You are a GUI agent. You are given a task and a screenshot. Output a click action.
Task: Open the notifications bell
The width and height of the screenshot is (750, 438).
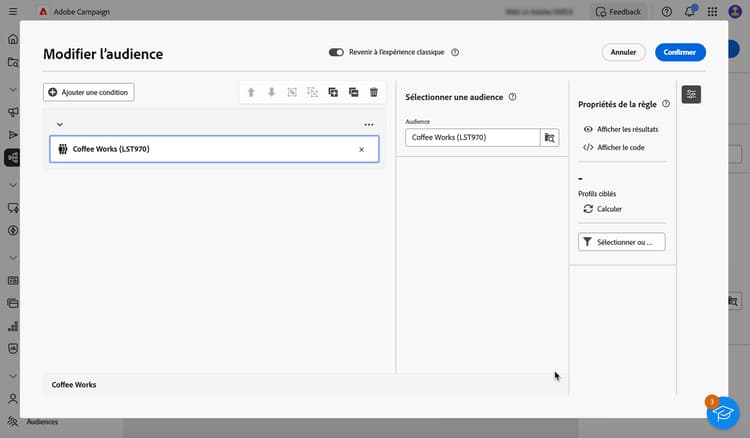pyautogui.click(x=689, y=11)
